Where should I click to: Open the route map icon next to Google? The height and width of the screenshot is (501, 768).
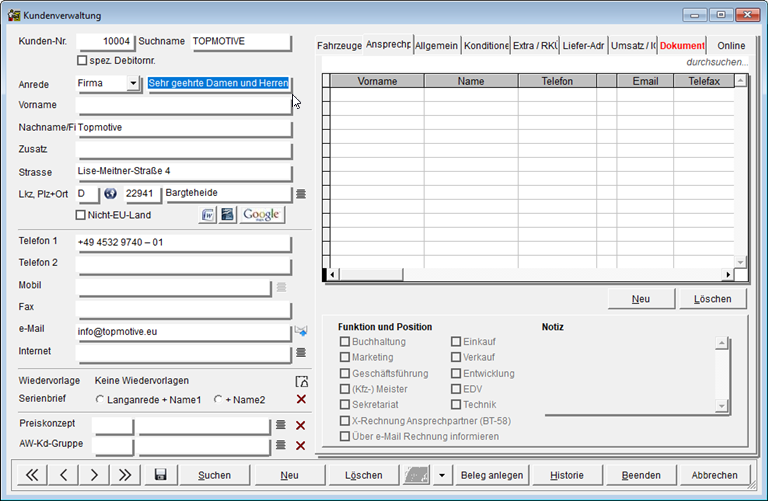[227, 215]
